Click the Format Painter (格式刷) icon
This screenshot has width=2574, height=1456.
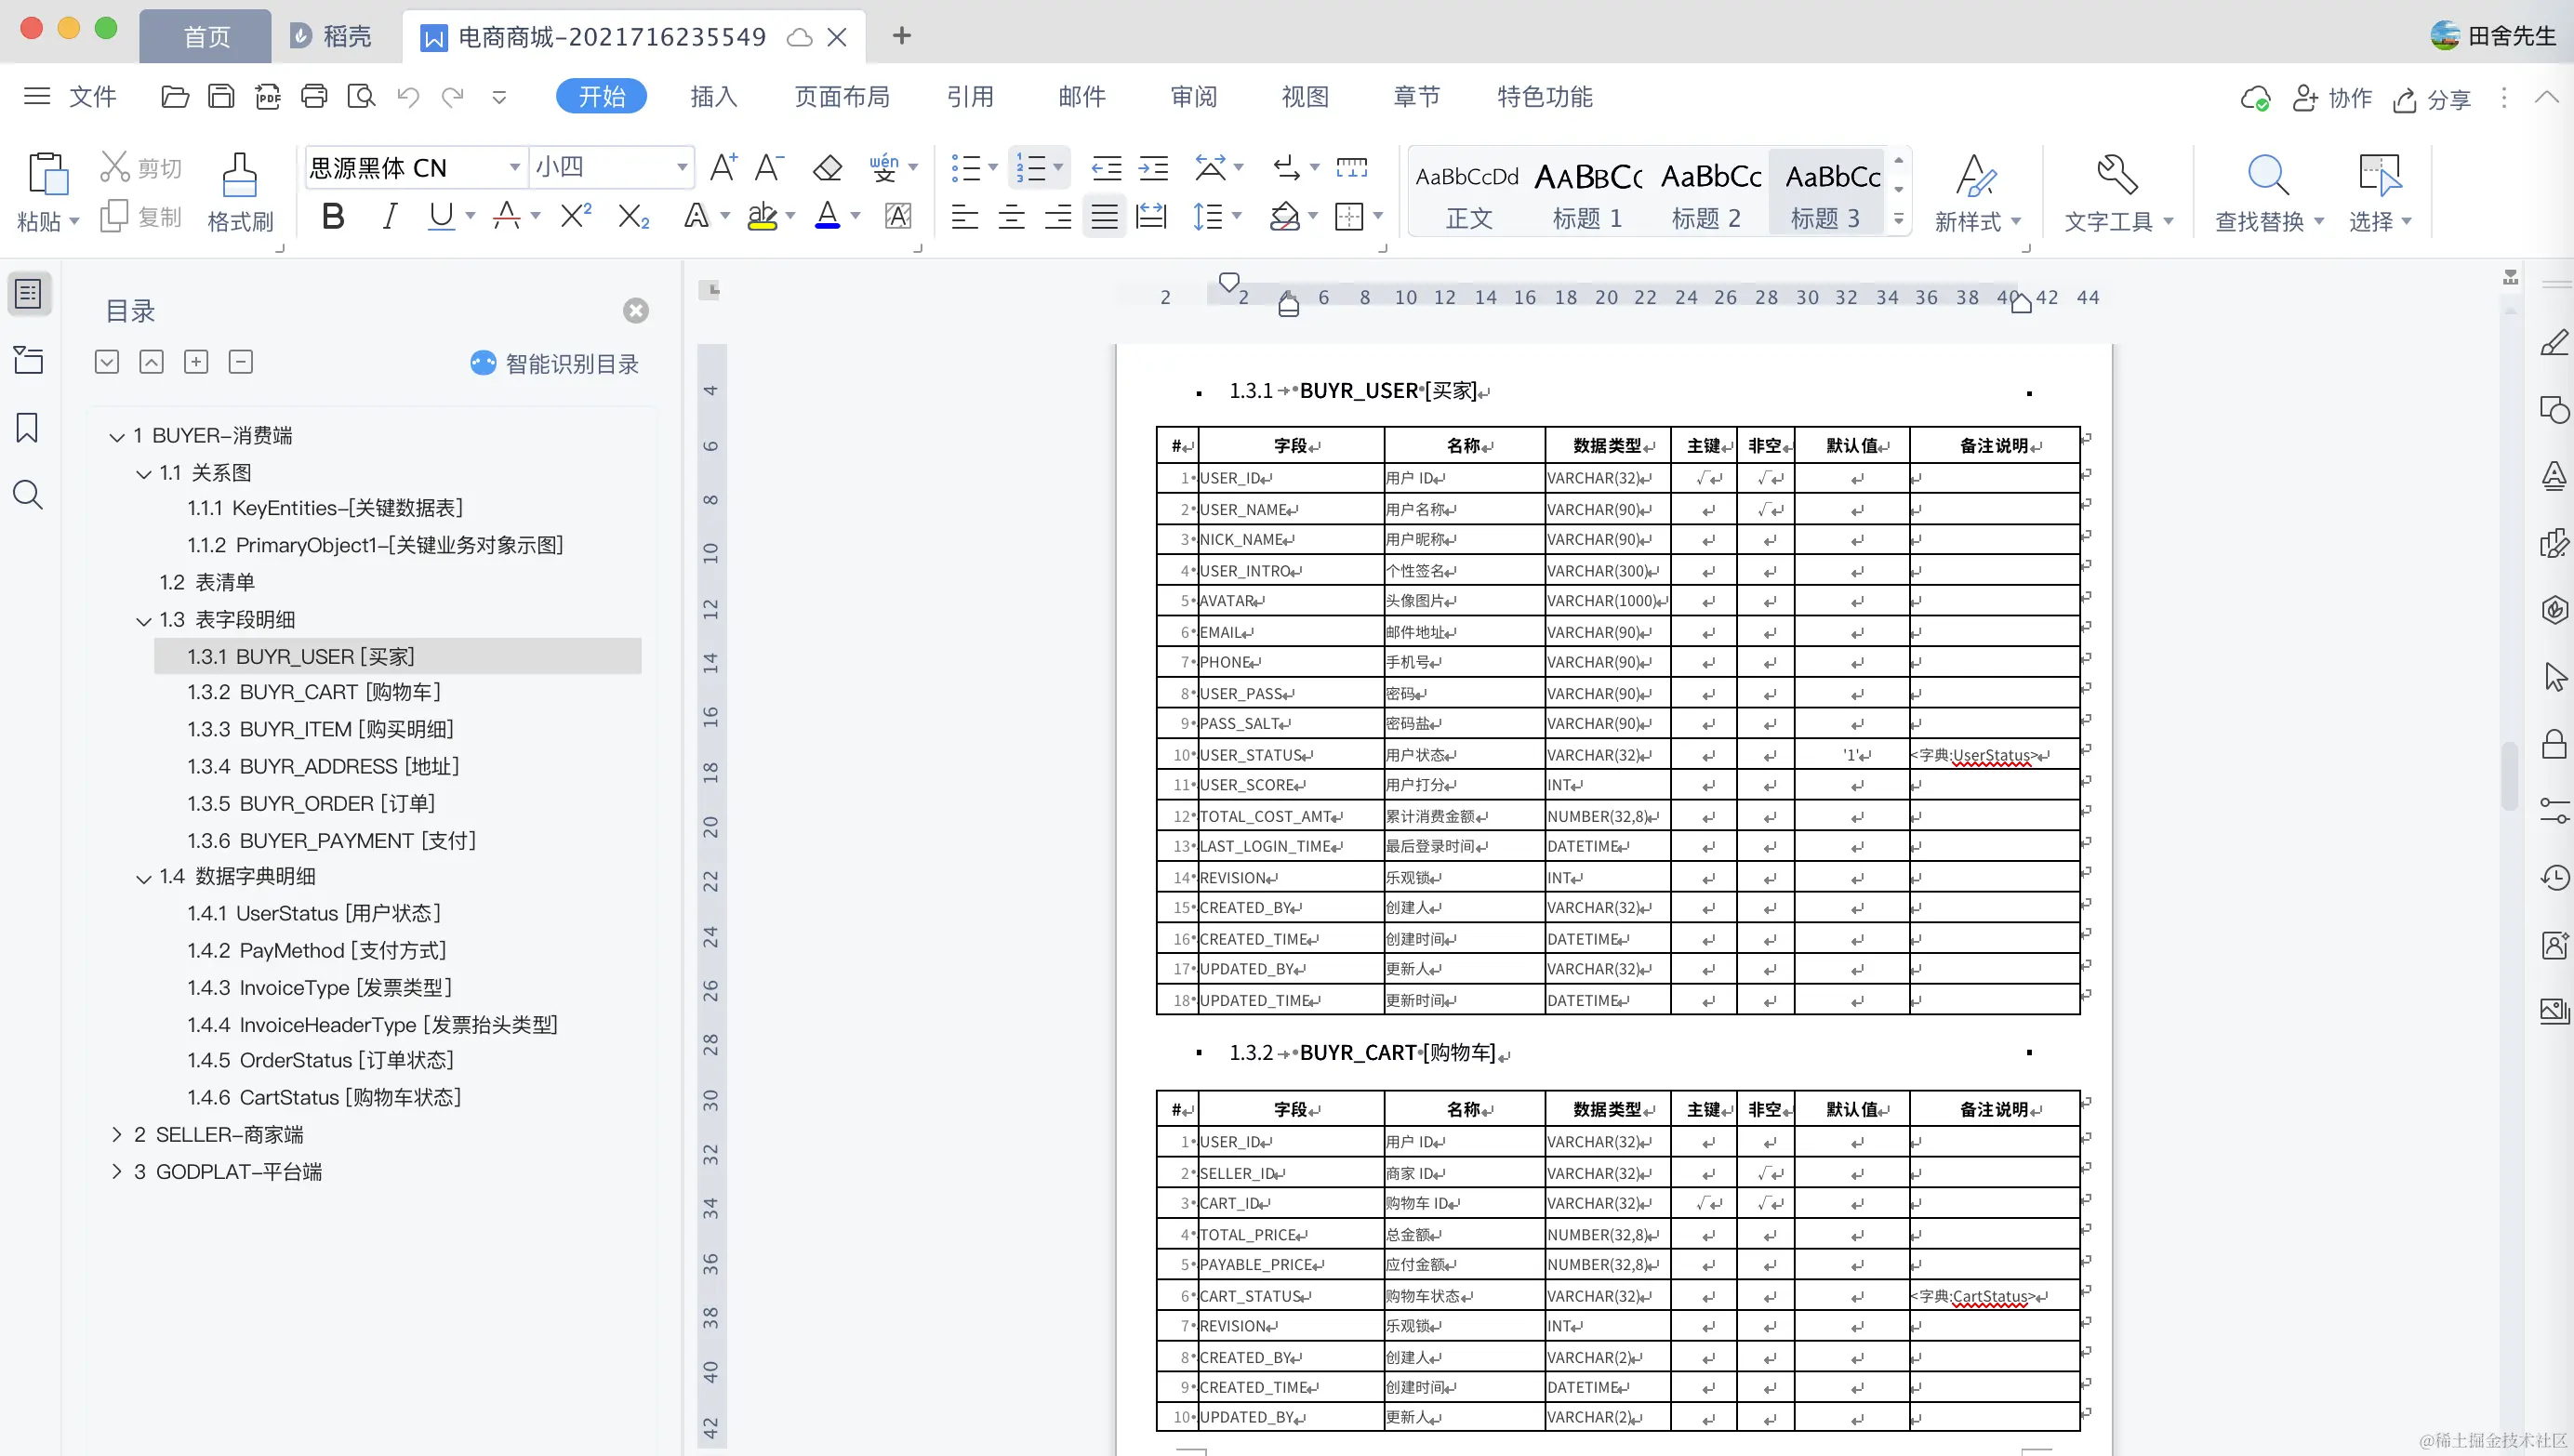tap(240, 177)
